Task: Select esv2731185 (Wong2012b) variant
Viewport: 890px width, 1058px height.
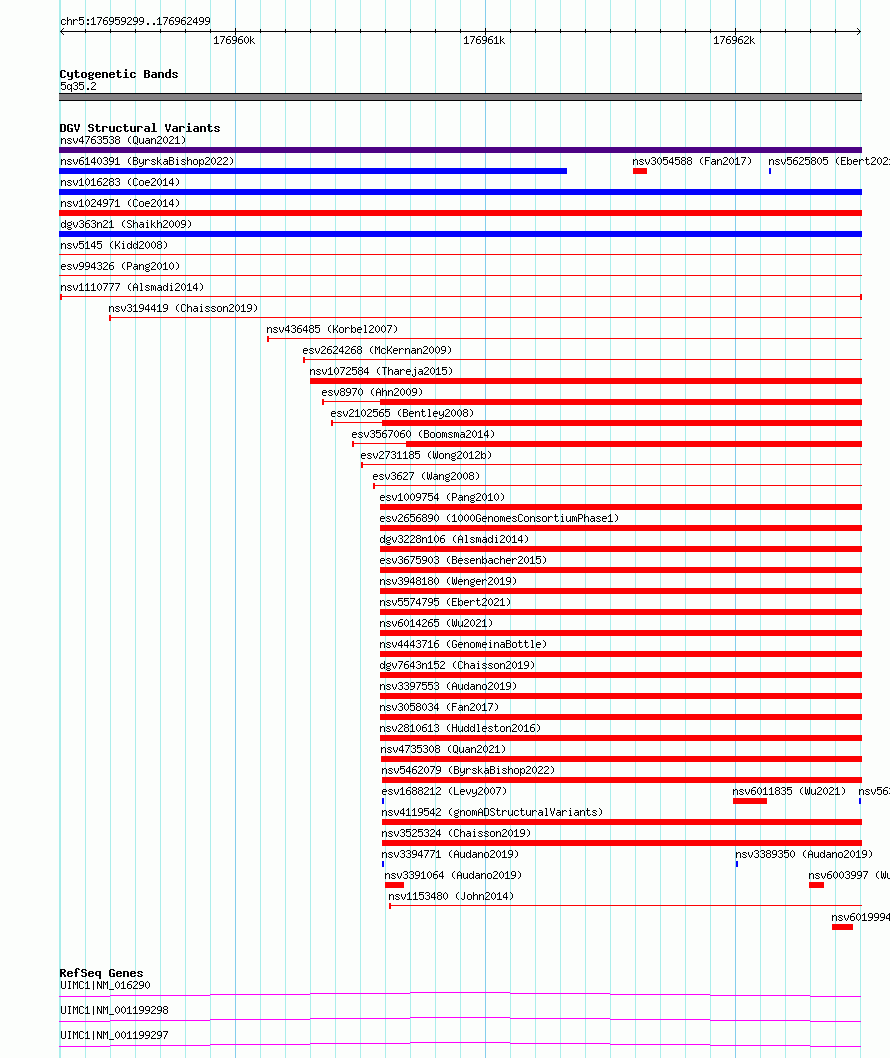Action: point(426,455)
